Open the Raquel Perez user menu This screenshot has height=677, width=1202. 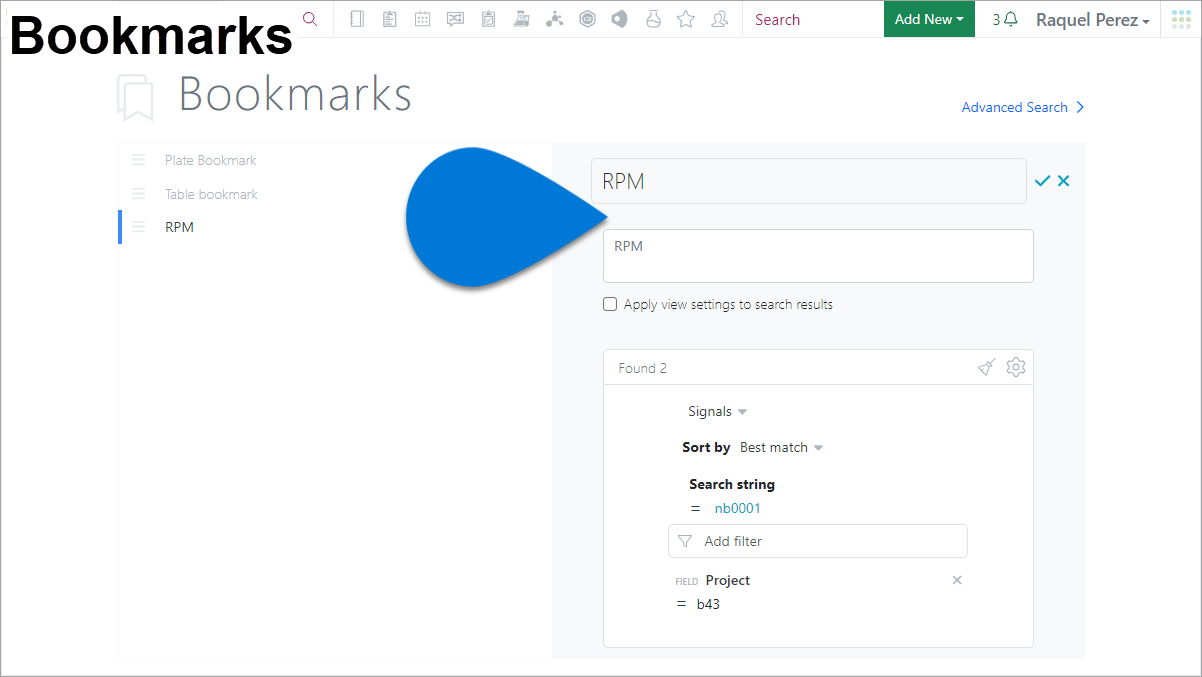click(1092, 20)
